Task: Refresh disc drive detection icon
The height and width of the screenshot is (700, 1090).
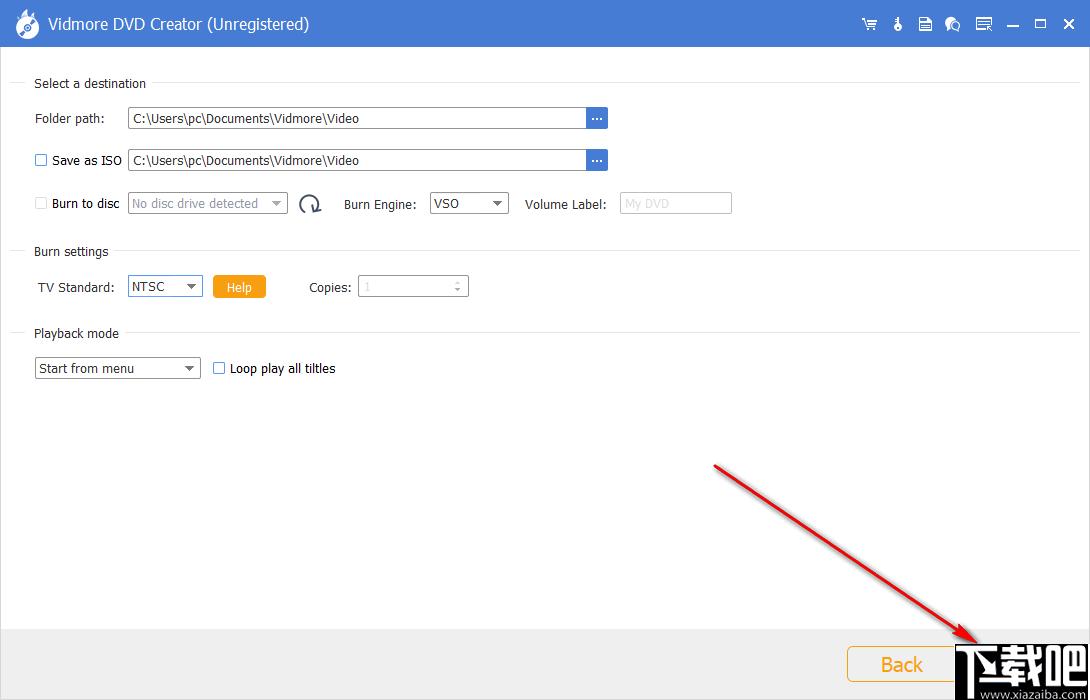Action: (310, 204)
